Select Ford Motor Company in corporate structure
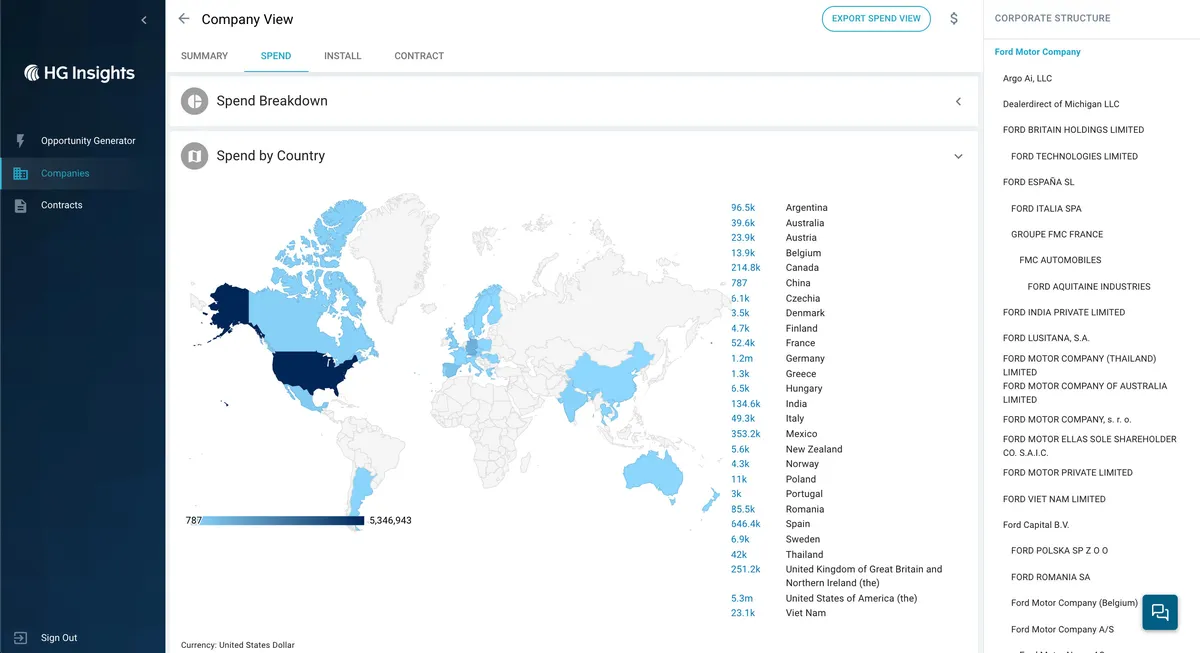Viewport: 1200px width, 653px height. [1037, 52]
